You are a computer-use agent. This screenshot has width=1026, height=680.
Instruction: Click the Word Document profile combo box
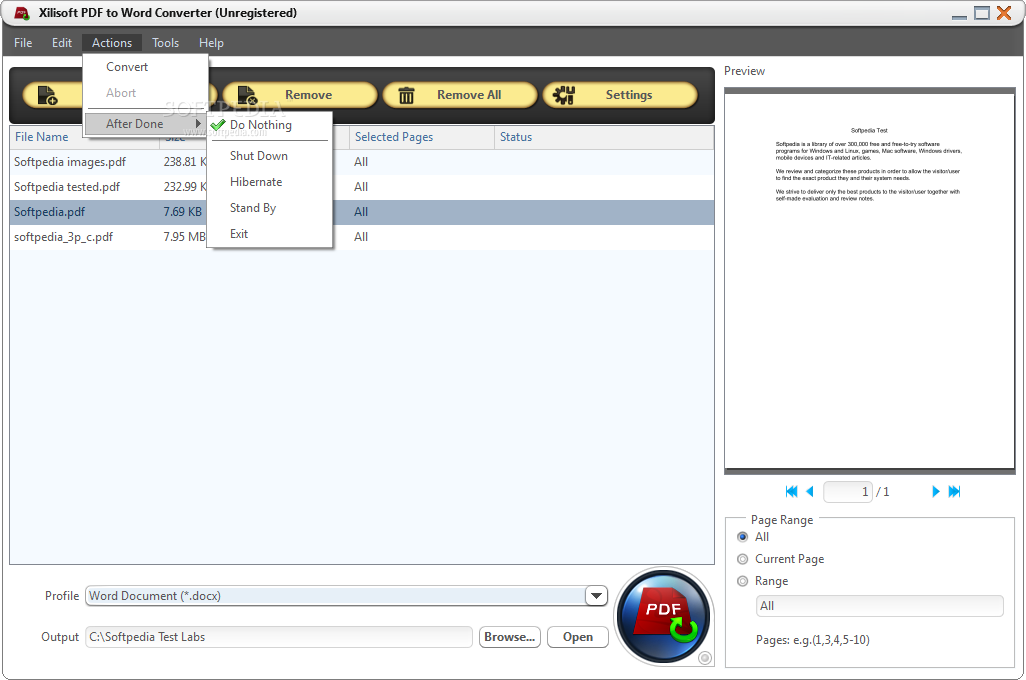click(x=346, y=596)
